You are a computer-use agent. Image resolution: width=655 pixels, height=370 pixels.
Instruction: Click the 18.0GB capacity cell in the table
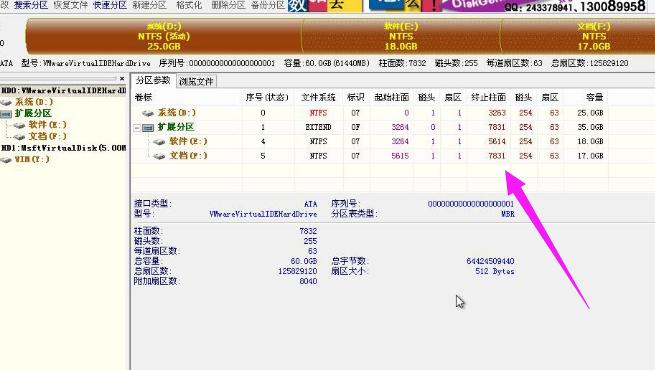click(590, 142)
